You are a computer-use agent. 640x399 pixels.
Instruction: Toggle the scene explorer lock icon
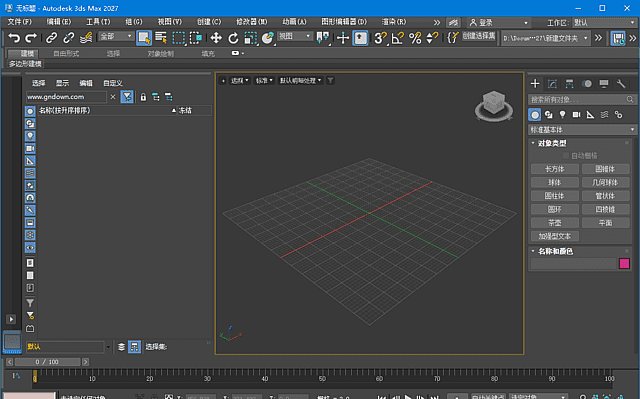point(143,97)
